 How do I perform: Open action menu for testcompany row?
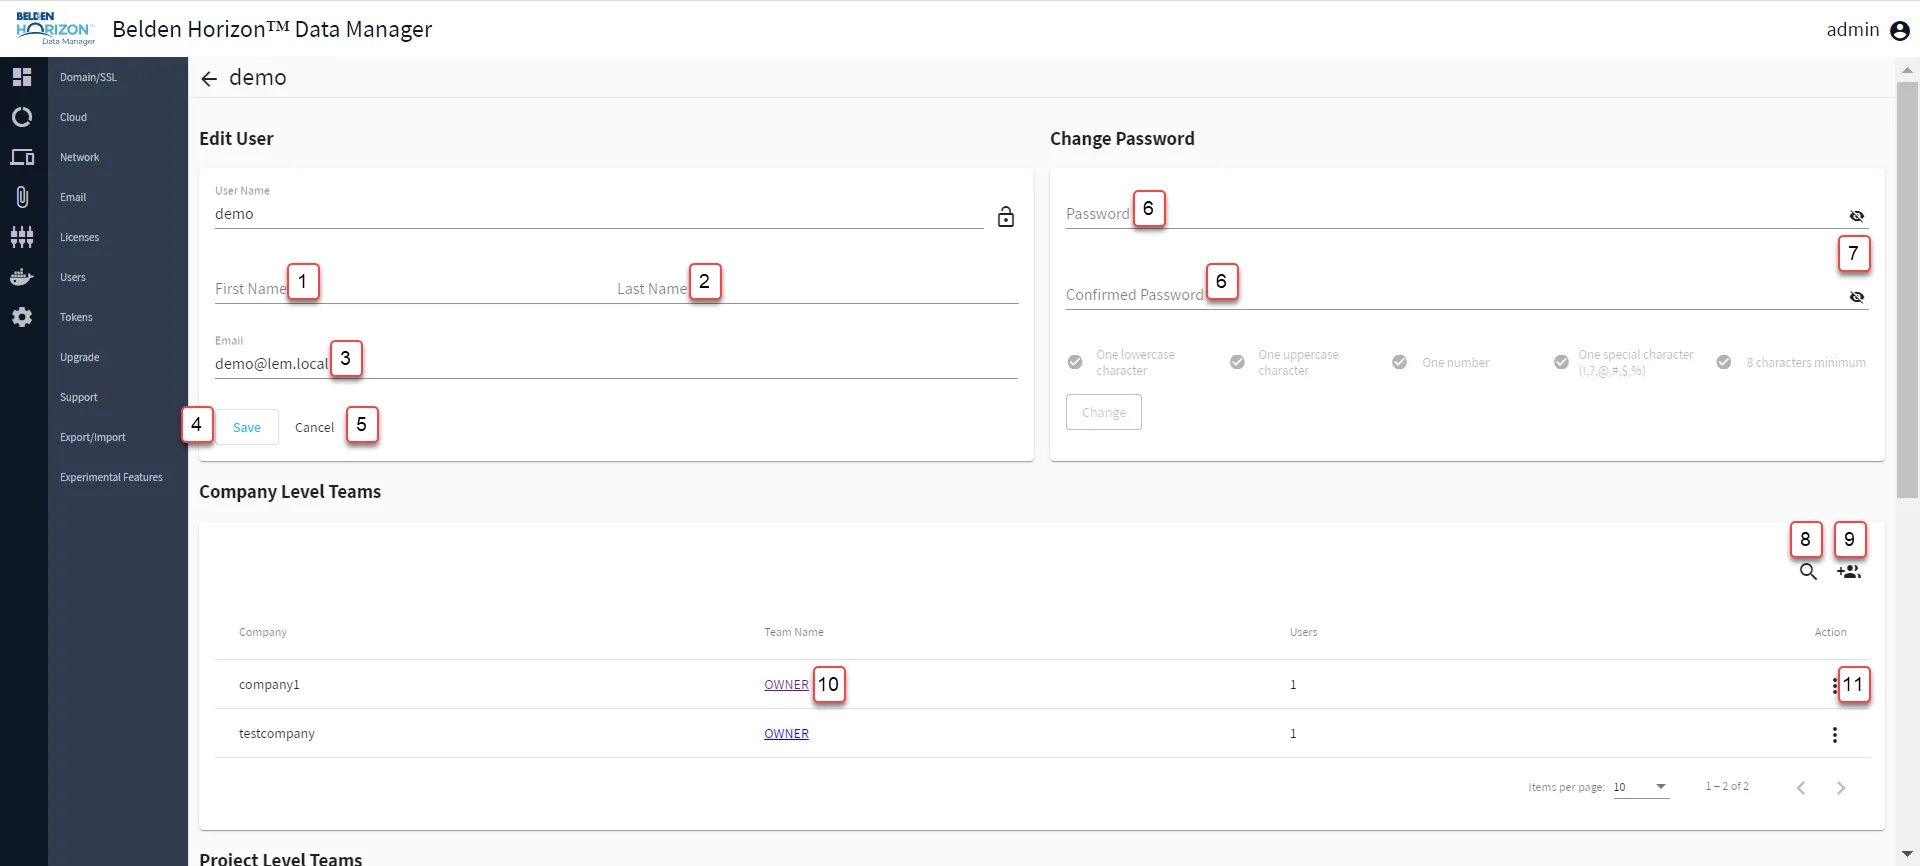(1834, 735)
